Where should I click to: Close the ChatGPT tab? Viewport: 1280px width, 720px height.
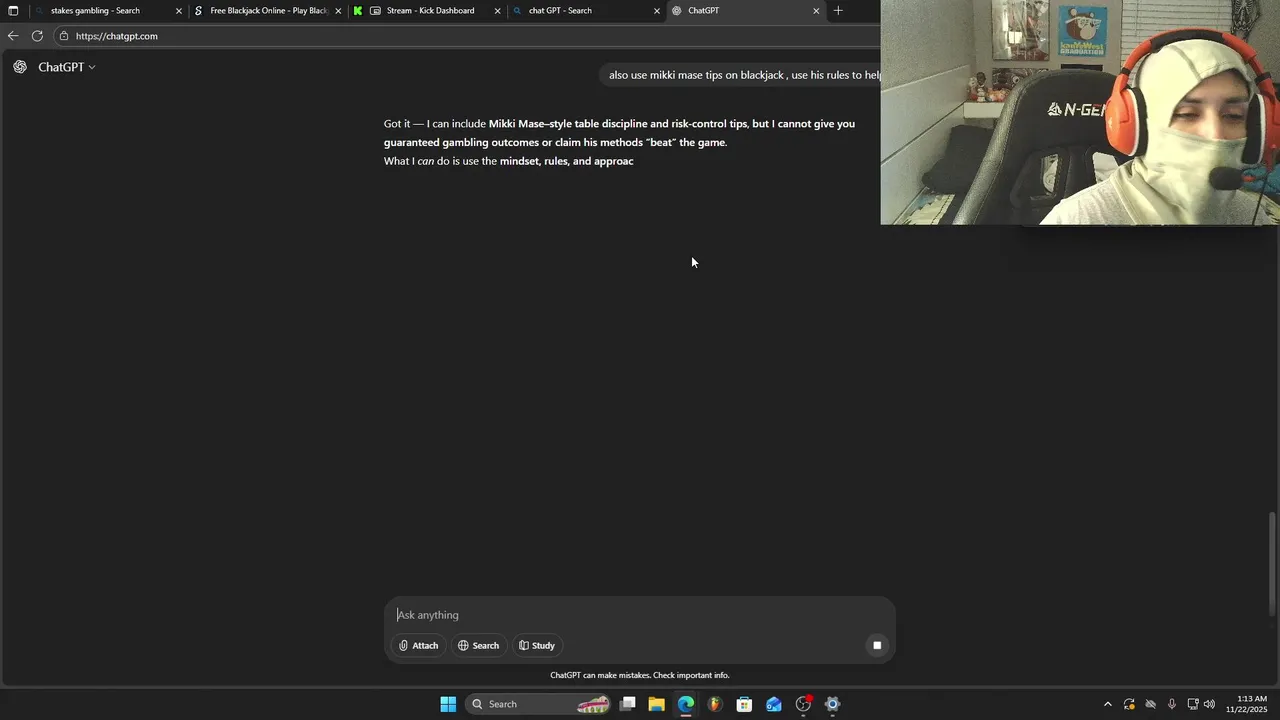tap(816, 11)
